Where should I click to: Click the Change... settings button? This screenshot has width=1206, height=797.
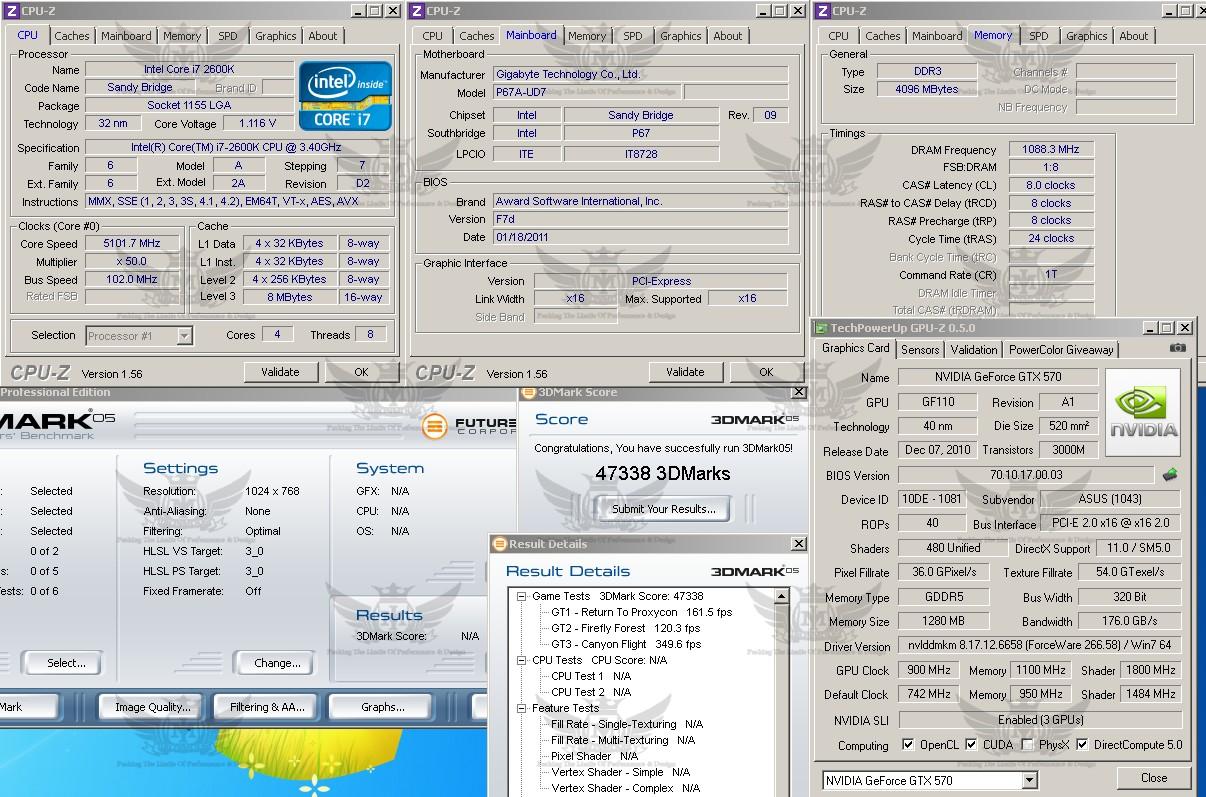(277, 662)
